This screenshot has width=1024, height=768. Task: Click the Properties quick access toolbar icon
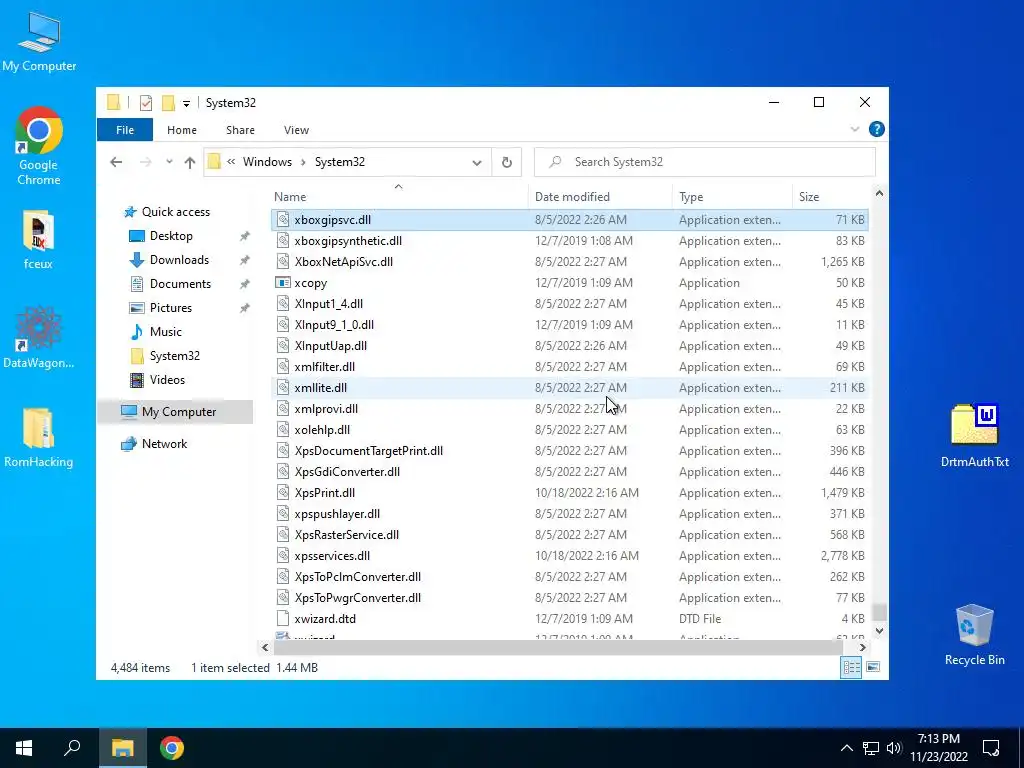[x=146, y=103]
